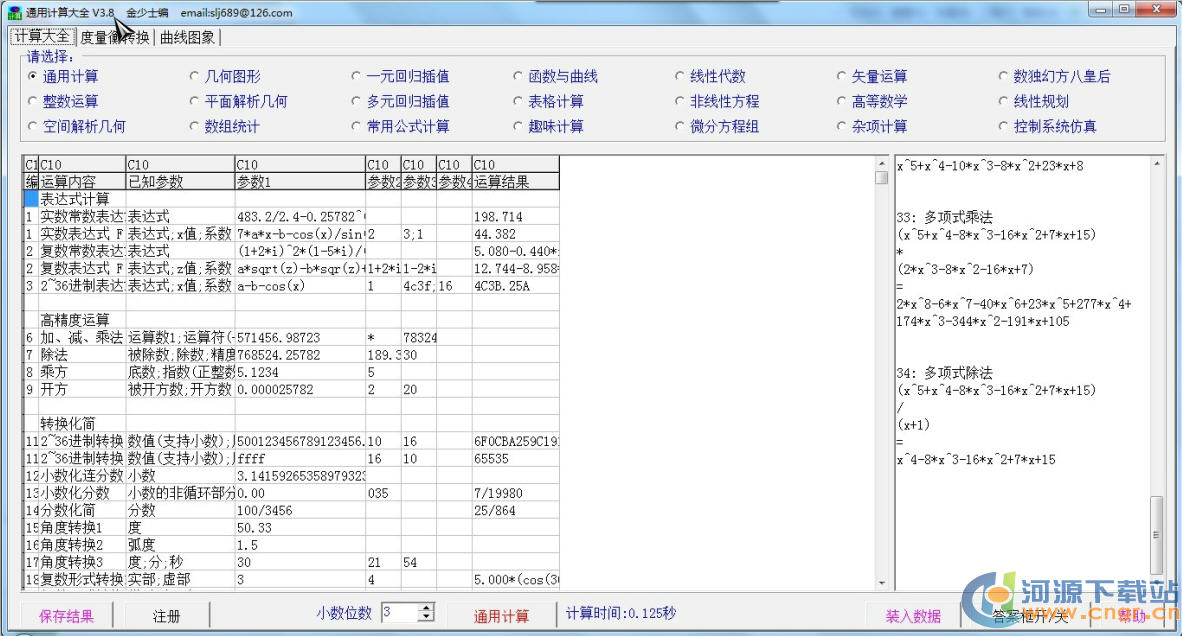The image size is (1182, 636).
Task: Toggle the 答案框开/关 button
Action: [1031, 616]
